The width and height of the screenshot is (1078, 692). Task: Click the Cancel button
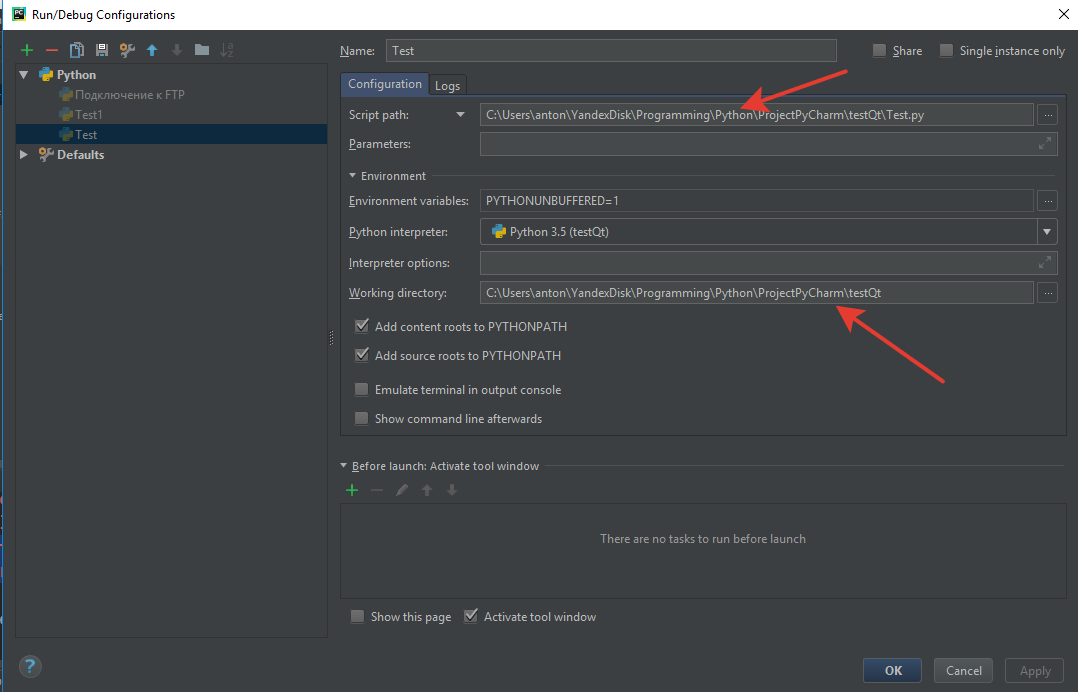point(963,671)
